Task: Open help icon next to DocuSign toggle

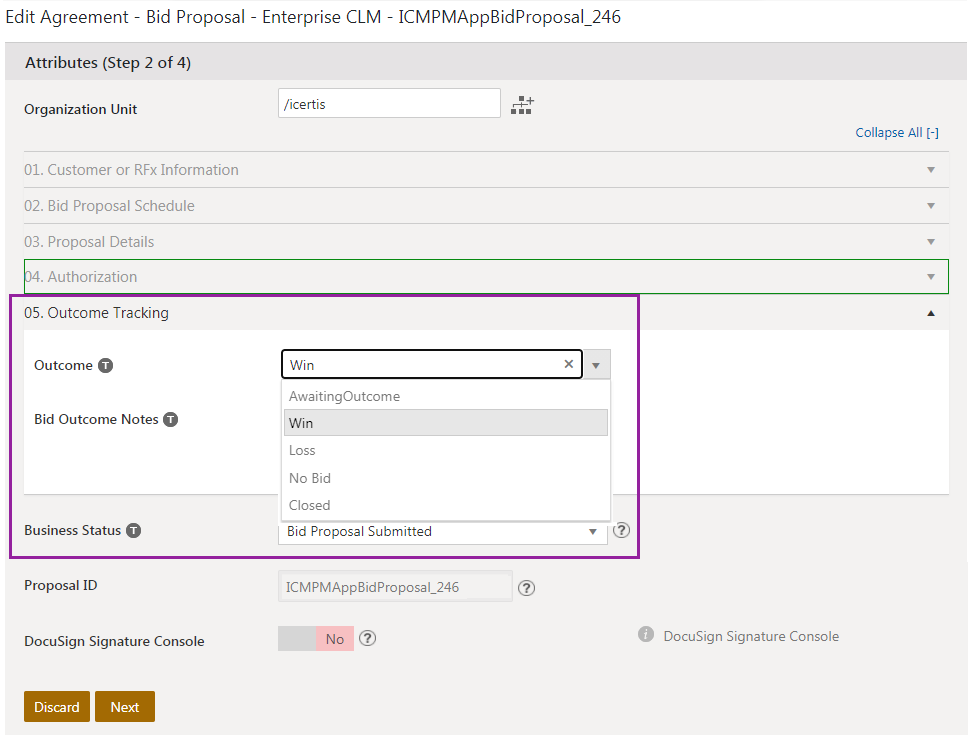Action: click(x=367, y=639)
